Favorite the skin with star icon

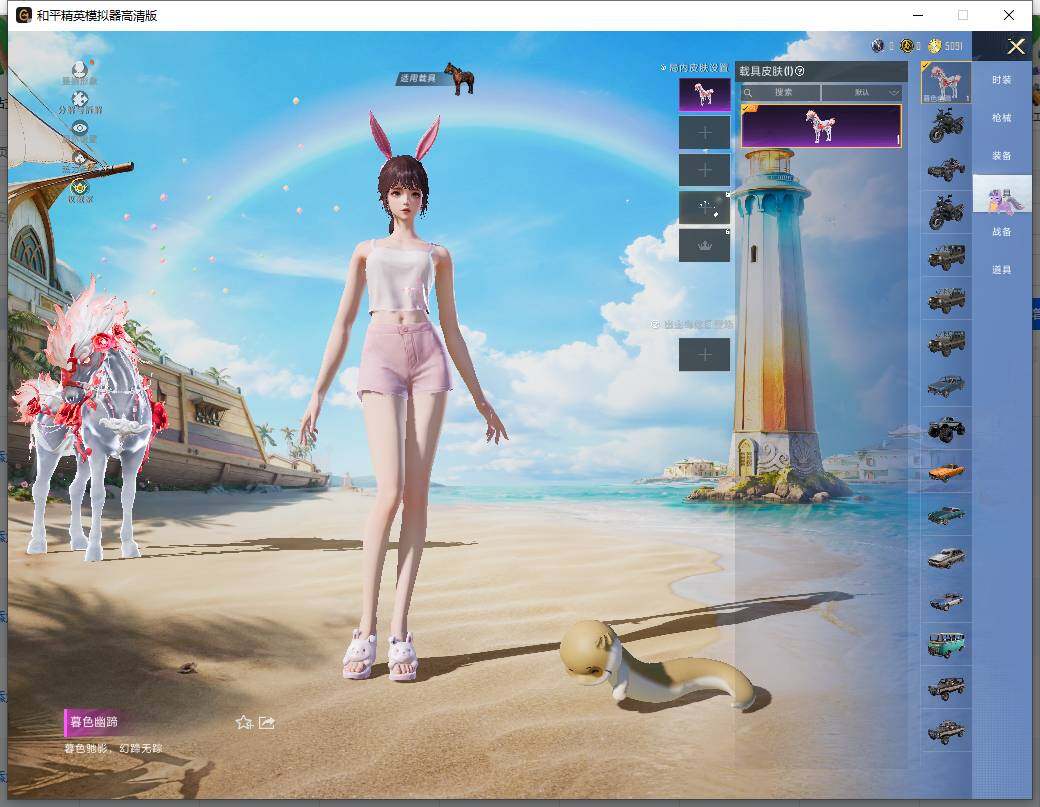click(243, 722)
